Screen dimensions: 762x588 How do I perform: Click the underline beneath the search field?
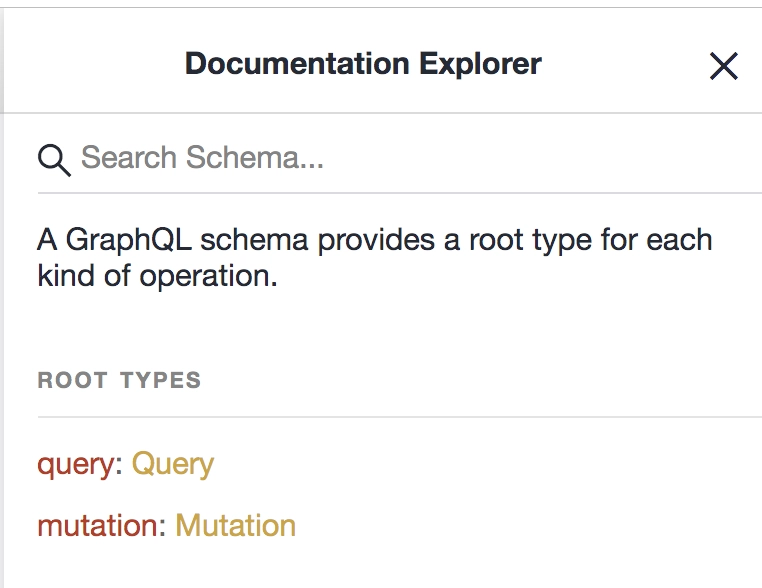point(399,193)
